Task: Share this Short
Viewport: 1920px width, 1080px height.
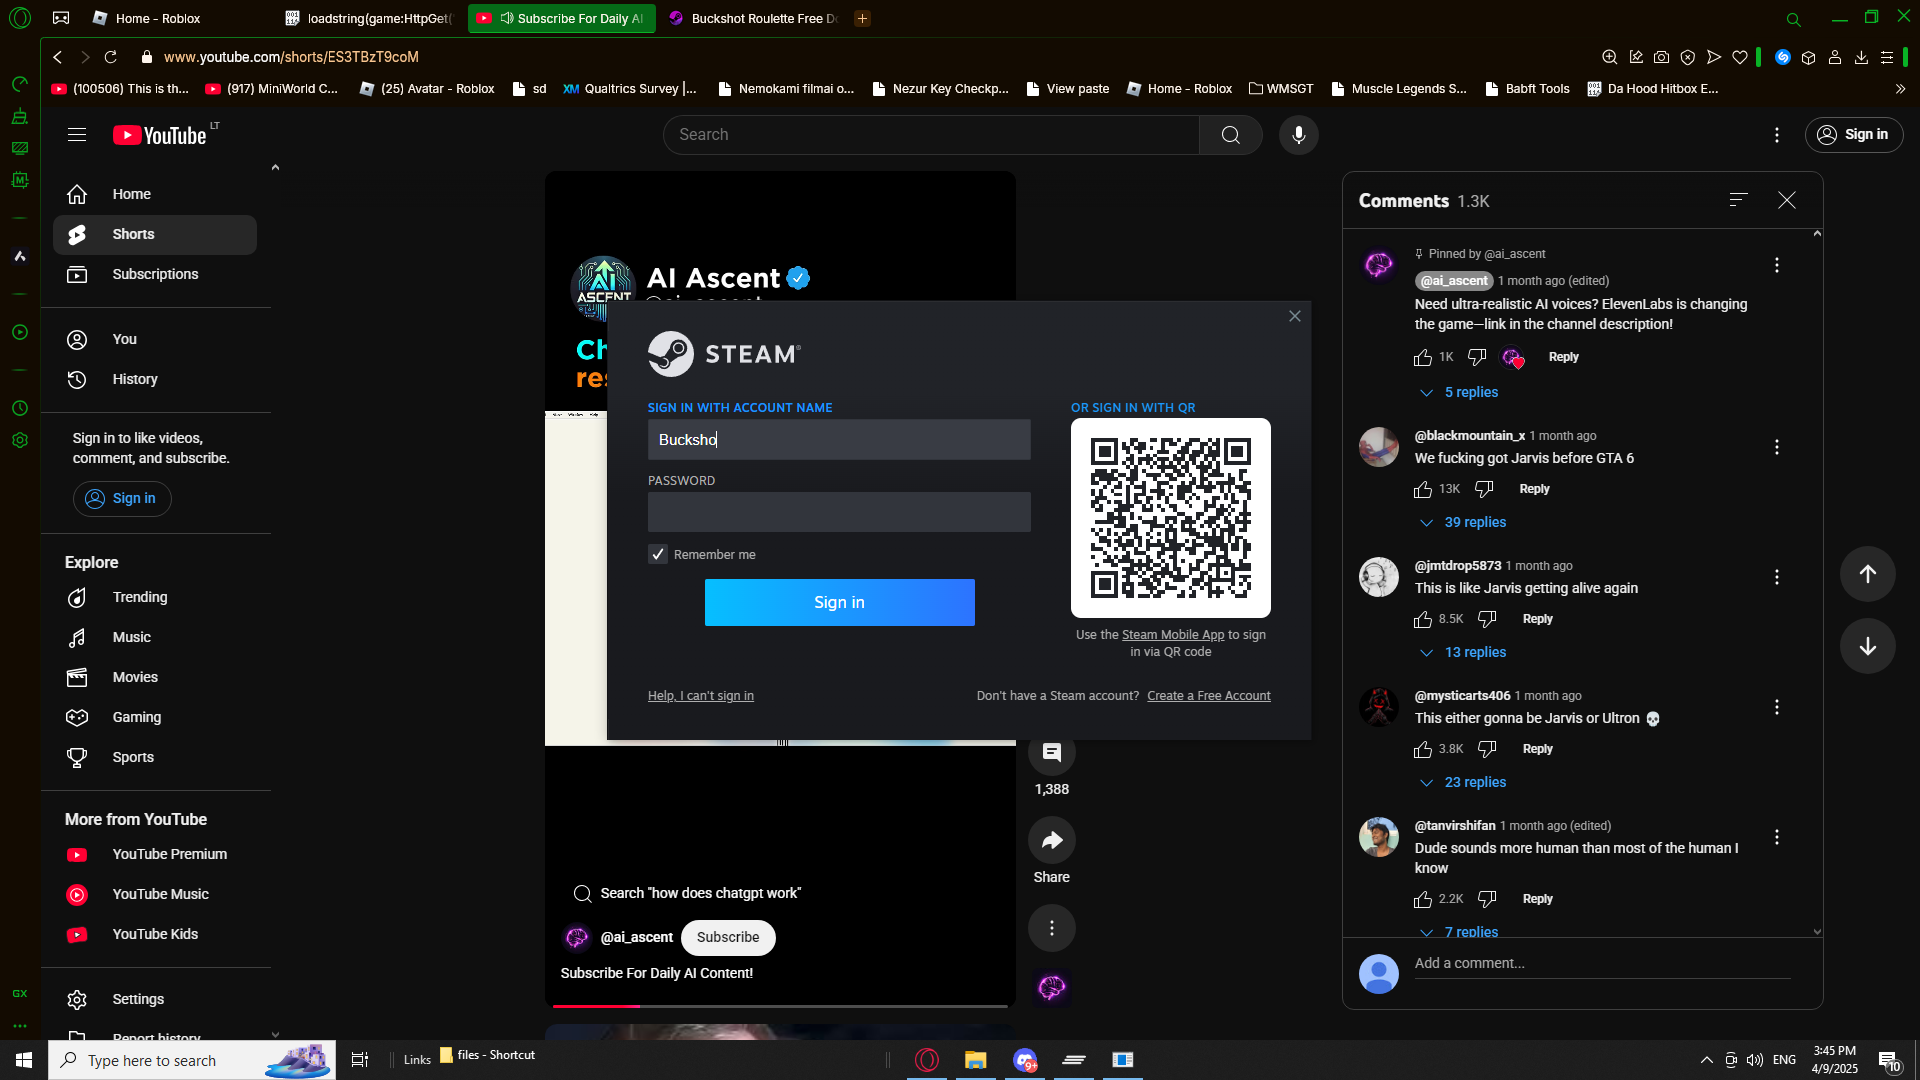Action: coord(1052,840)
